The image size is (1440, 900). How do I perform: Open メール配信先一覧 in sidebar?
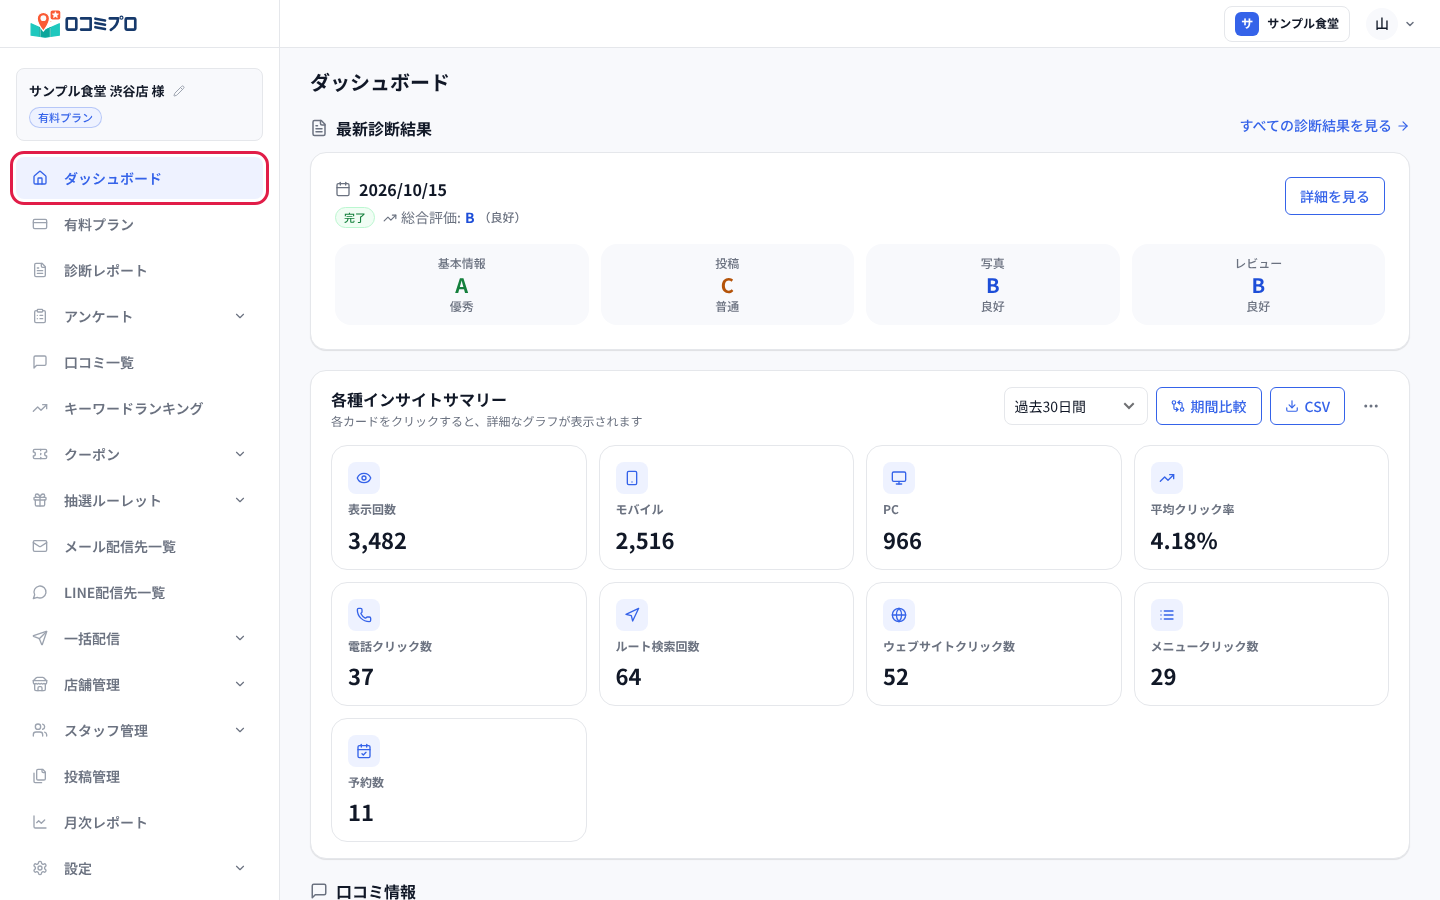point(139,547)
